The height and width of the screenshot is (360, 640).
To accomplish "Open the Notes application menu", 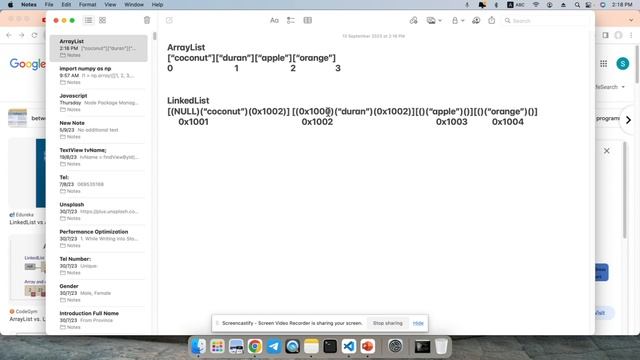I will (x=29, y=4).
